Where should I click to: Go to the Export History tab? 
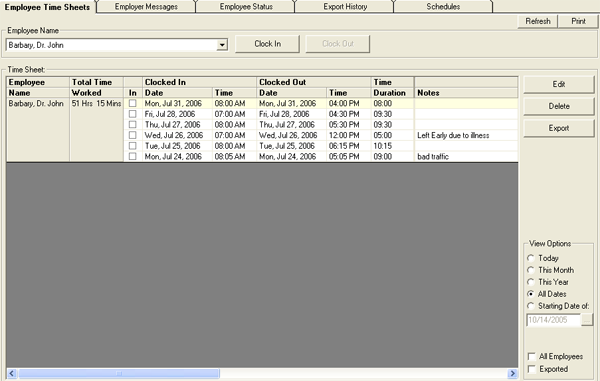(x=345, y=7)
